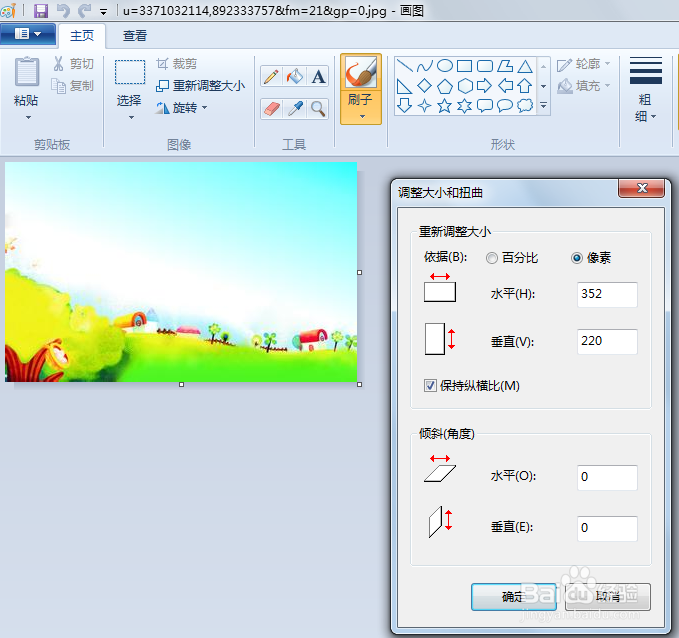Click the Undo arrow in title bar
Screen dimensions: 679x638
pos(63,10)
